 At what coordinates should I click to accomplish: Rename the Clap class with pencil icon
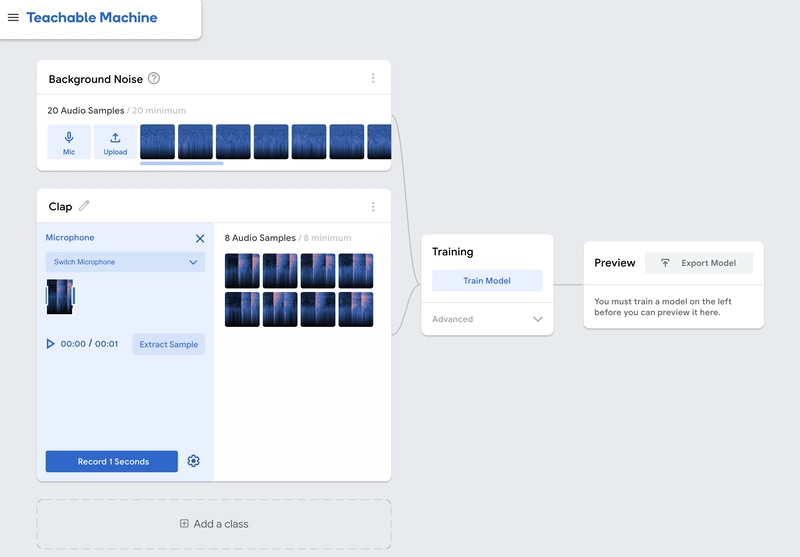(84, 206)
